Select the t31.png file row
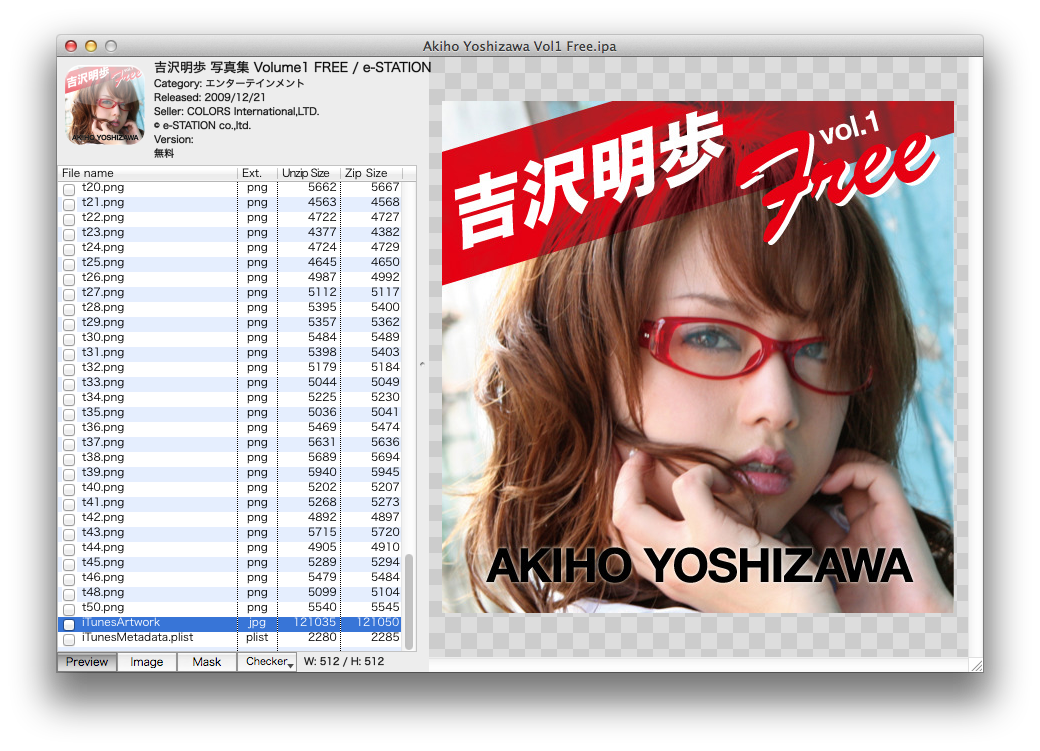The width and height of the screenshot is (1040, 751). click(230, 352)
